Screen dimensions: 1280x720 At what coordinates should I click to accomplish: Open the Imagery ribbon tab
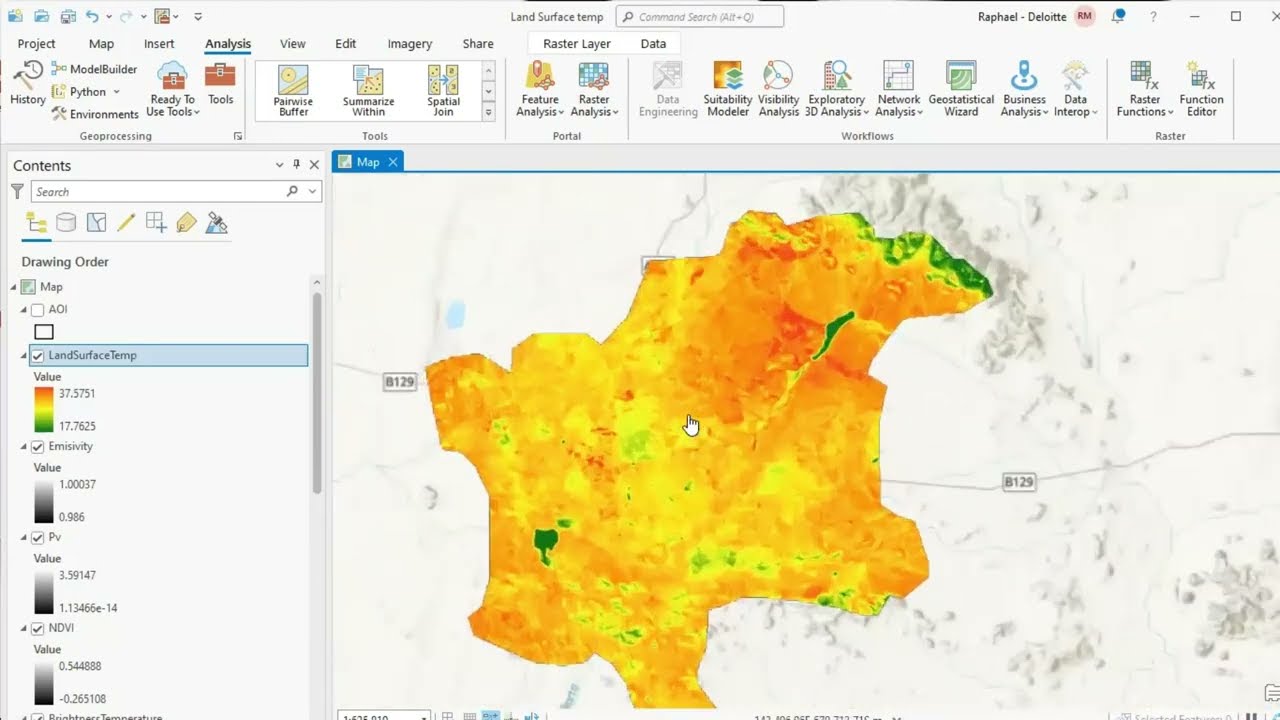(410, 44)
